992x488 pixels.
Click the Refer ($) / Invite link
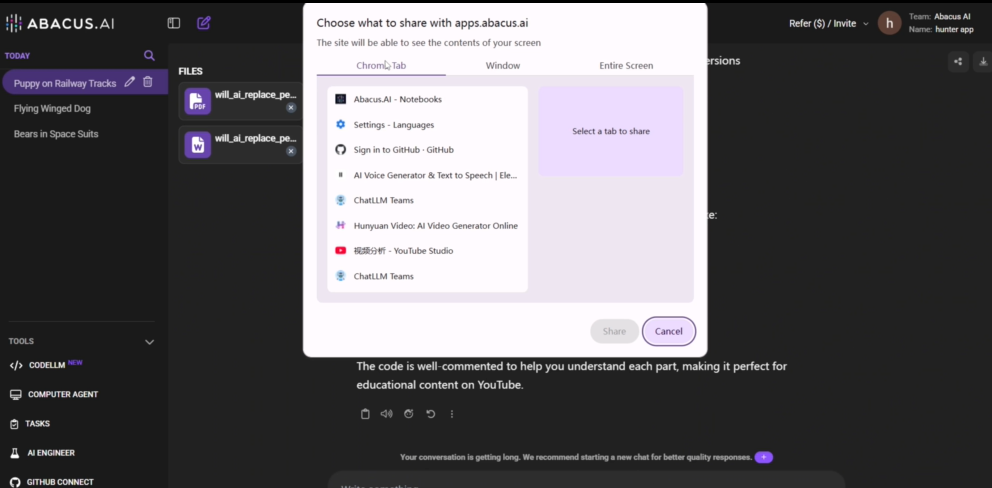(x=822, y=24)
